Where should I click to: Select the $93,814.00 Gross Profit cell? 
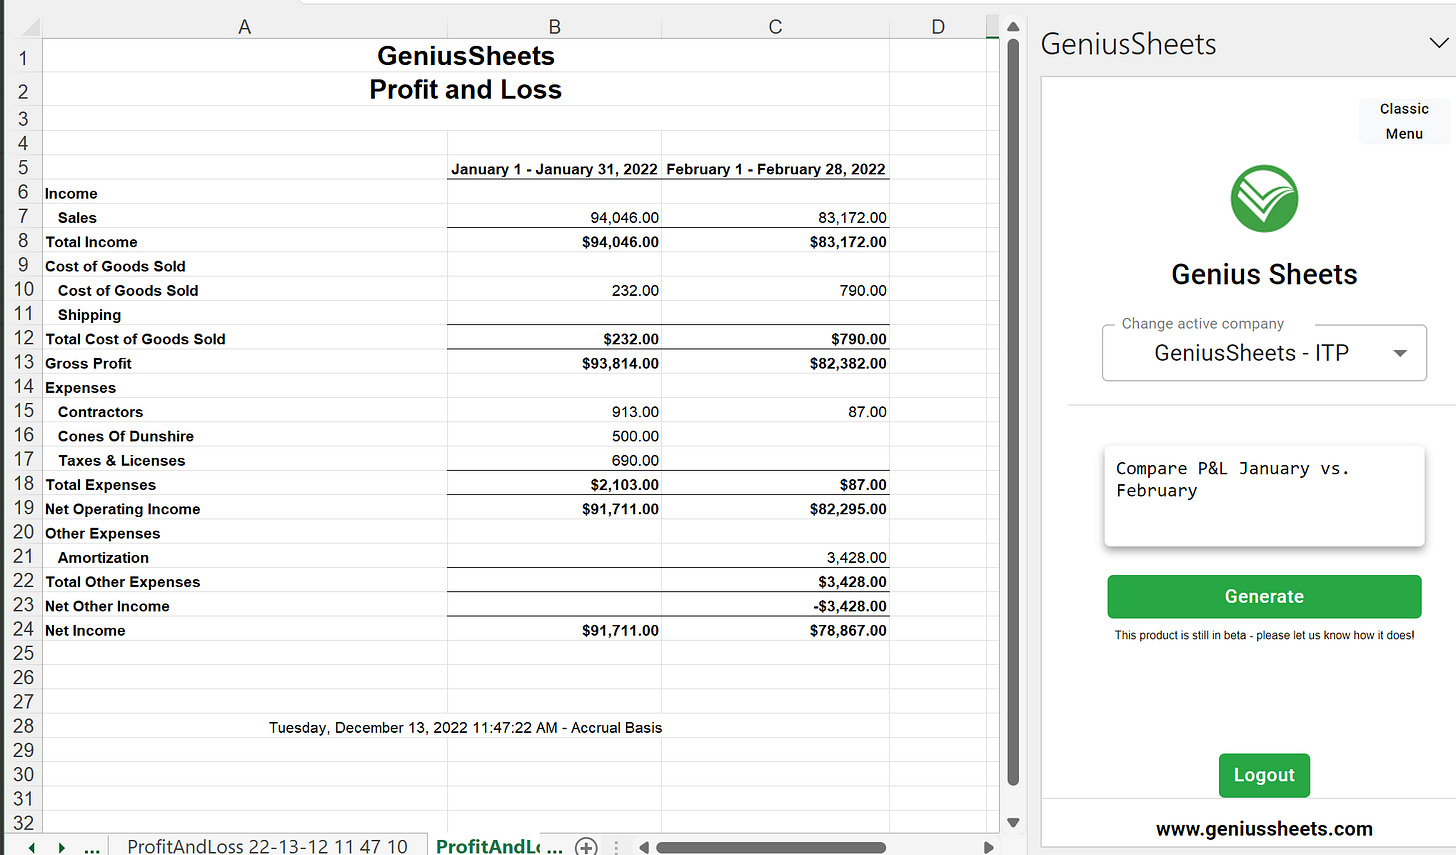pos(554,363)
